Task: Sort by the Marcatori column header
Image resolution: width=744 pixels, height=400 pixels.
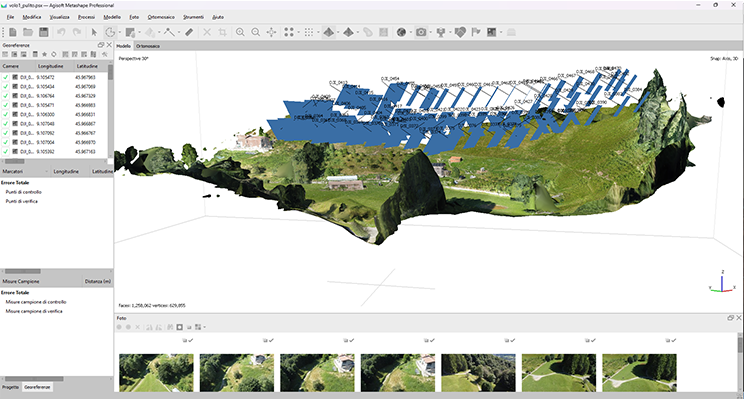Action: (25, 171)
